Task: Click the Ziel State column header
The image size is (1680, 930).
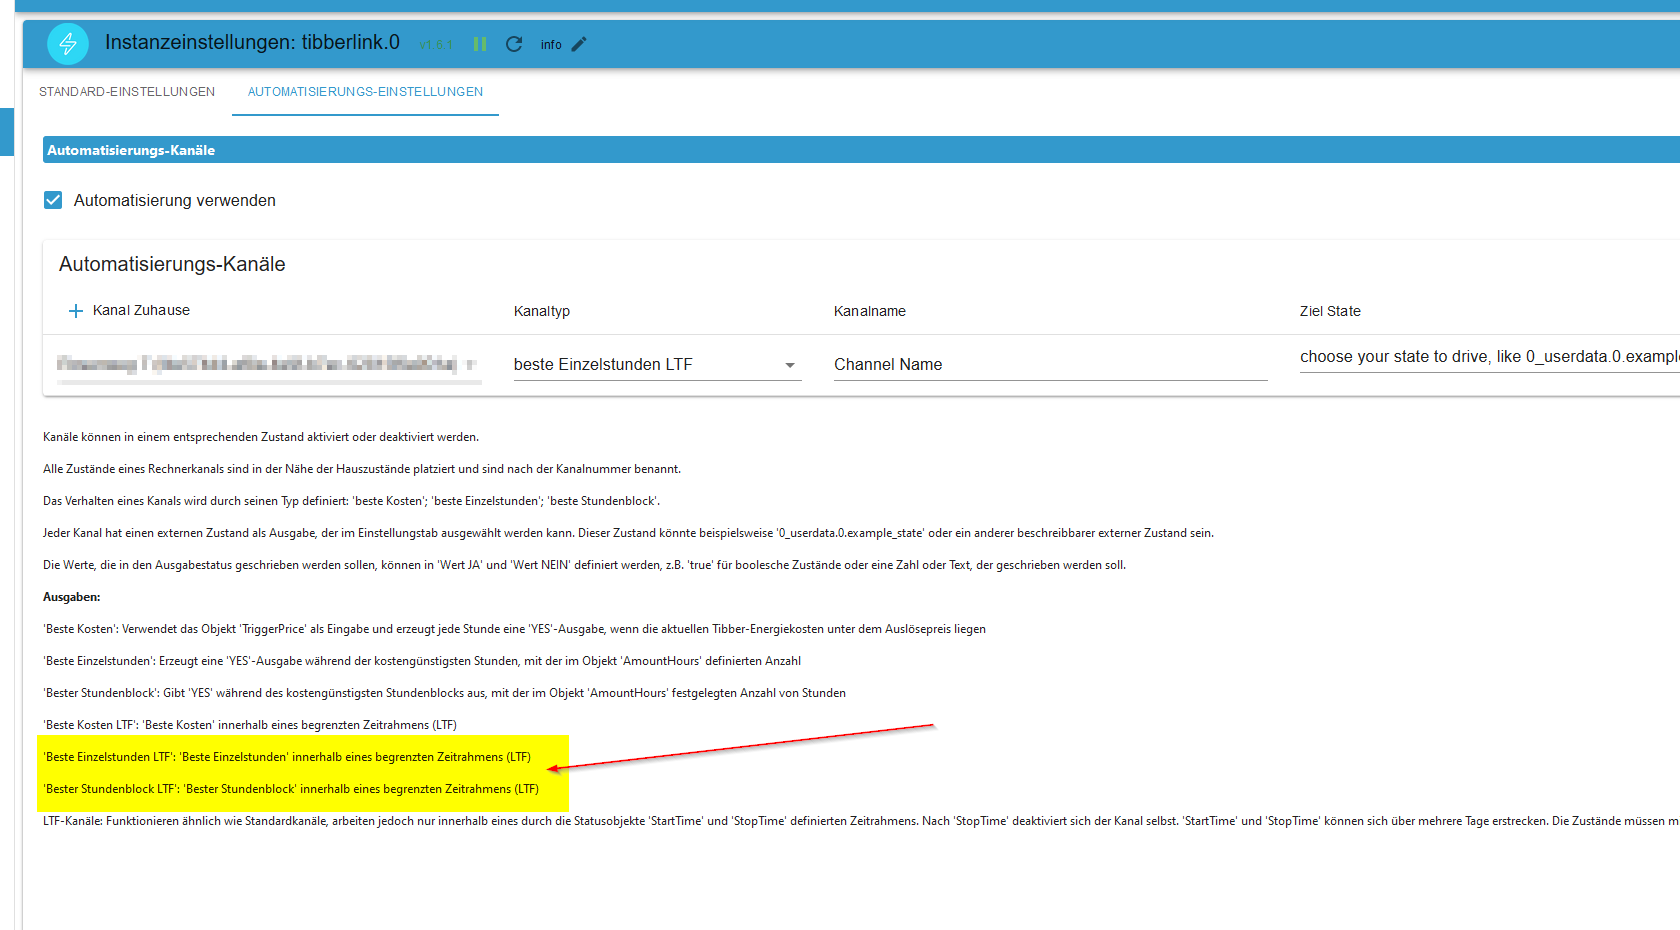Action: (x=1330, y=311)
